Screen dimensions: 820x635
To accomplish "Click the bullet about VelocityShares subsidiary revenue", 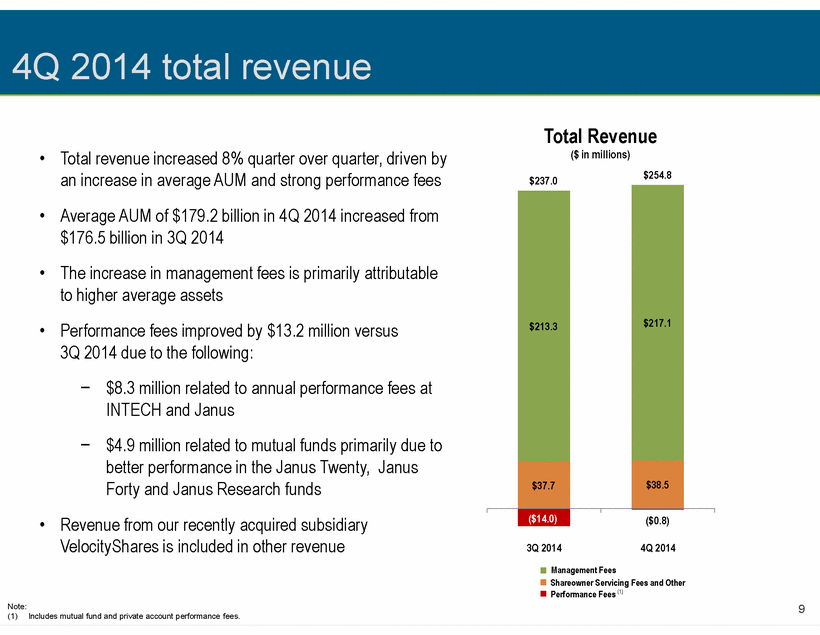I will point(213,536).
